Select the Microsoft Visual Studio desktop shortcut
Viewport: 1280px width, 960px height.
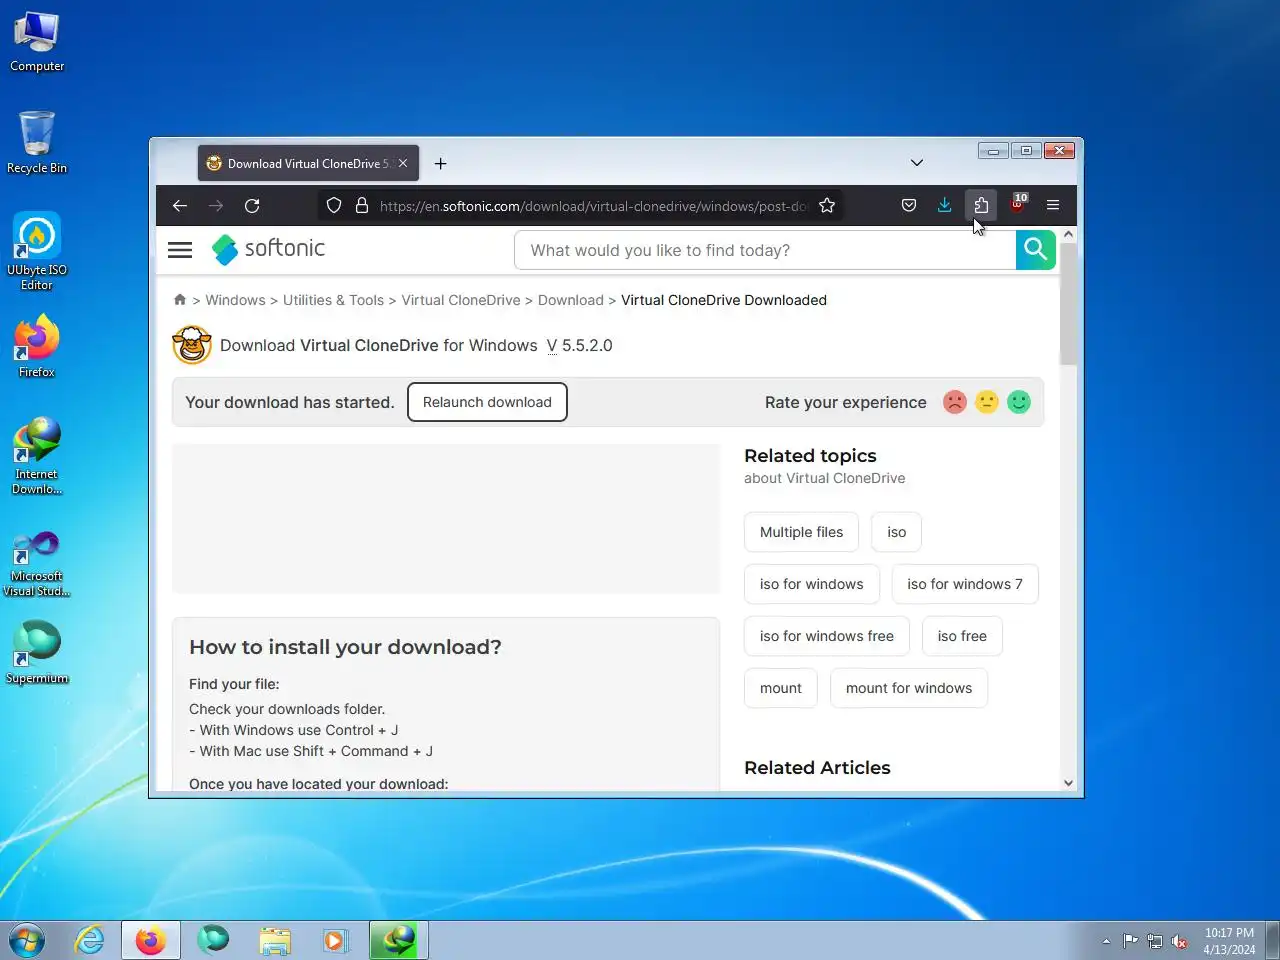pyautogui.click(x=37, y=563)
